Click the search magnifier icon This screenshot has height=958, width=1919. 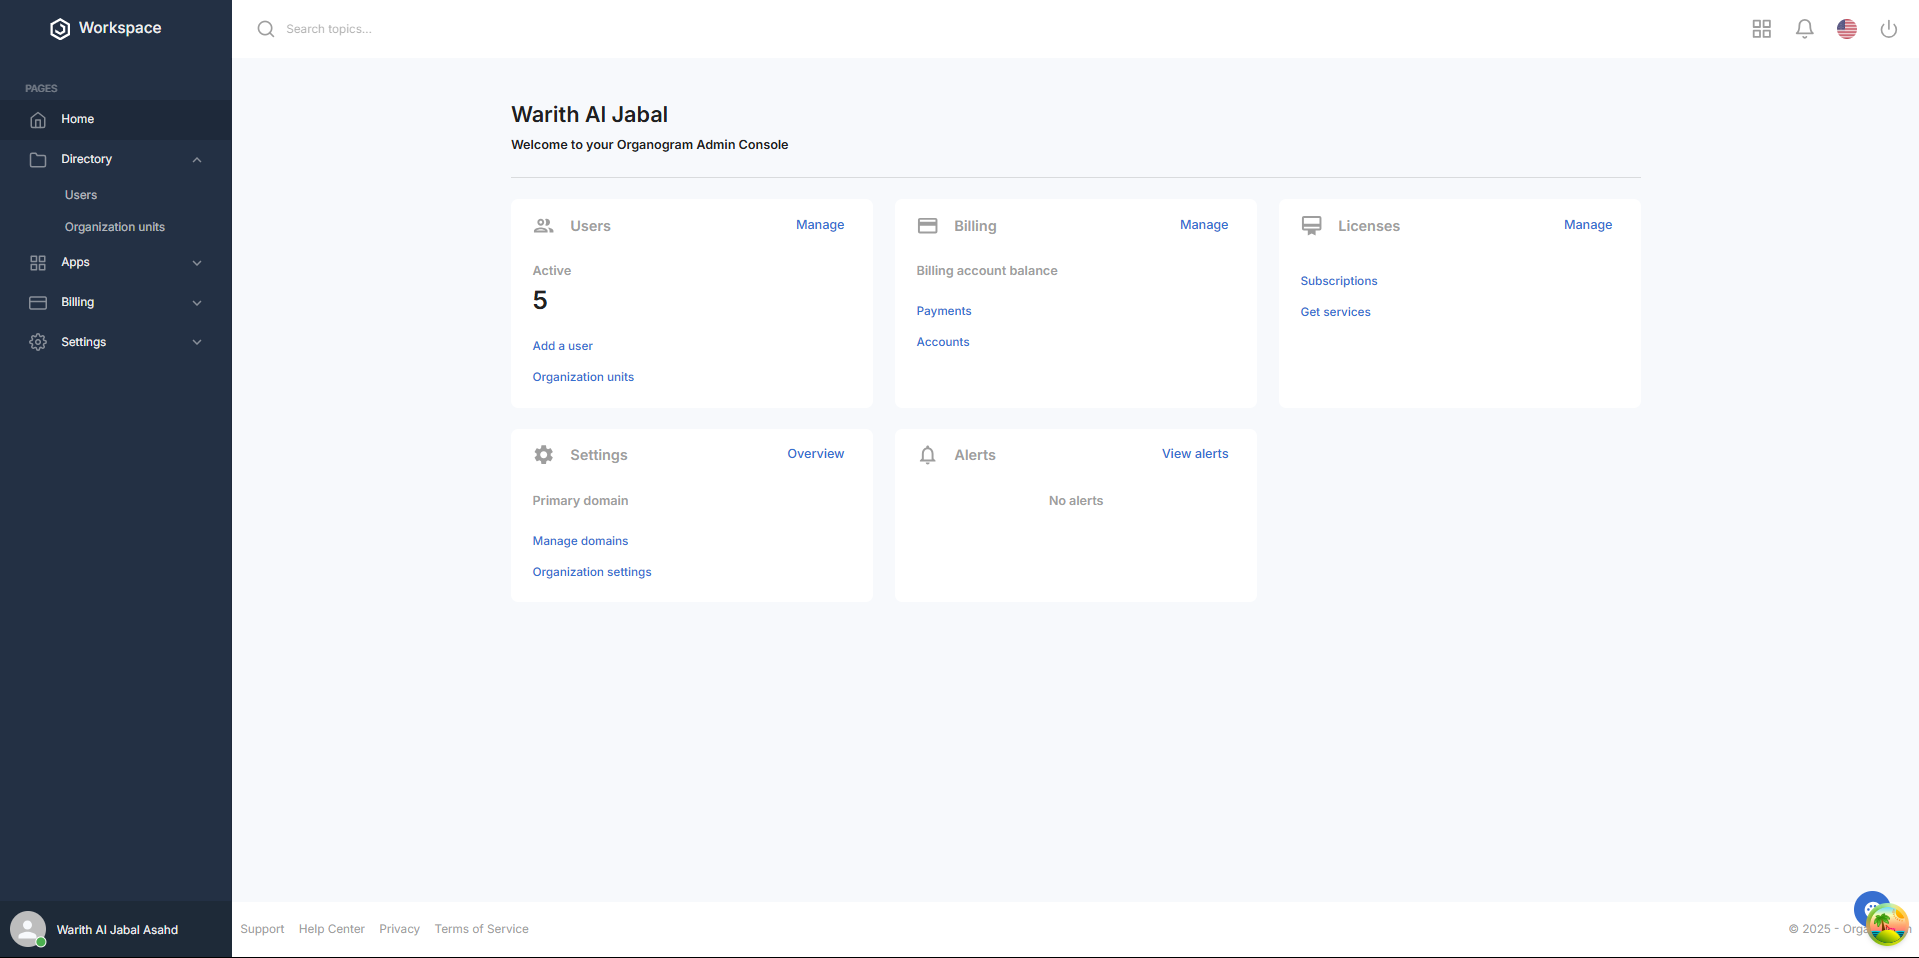(x=266, y=29)
